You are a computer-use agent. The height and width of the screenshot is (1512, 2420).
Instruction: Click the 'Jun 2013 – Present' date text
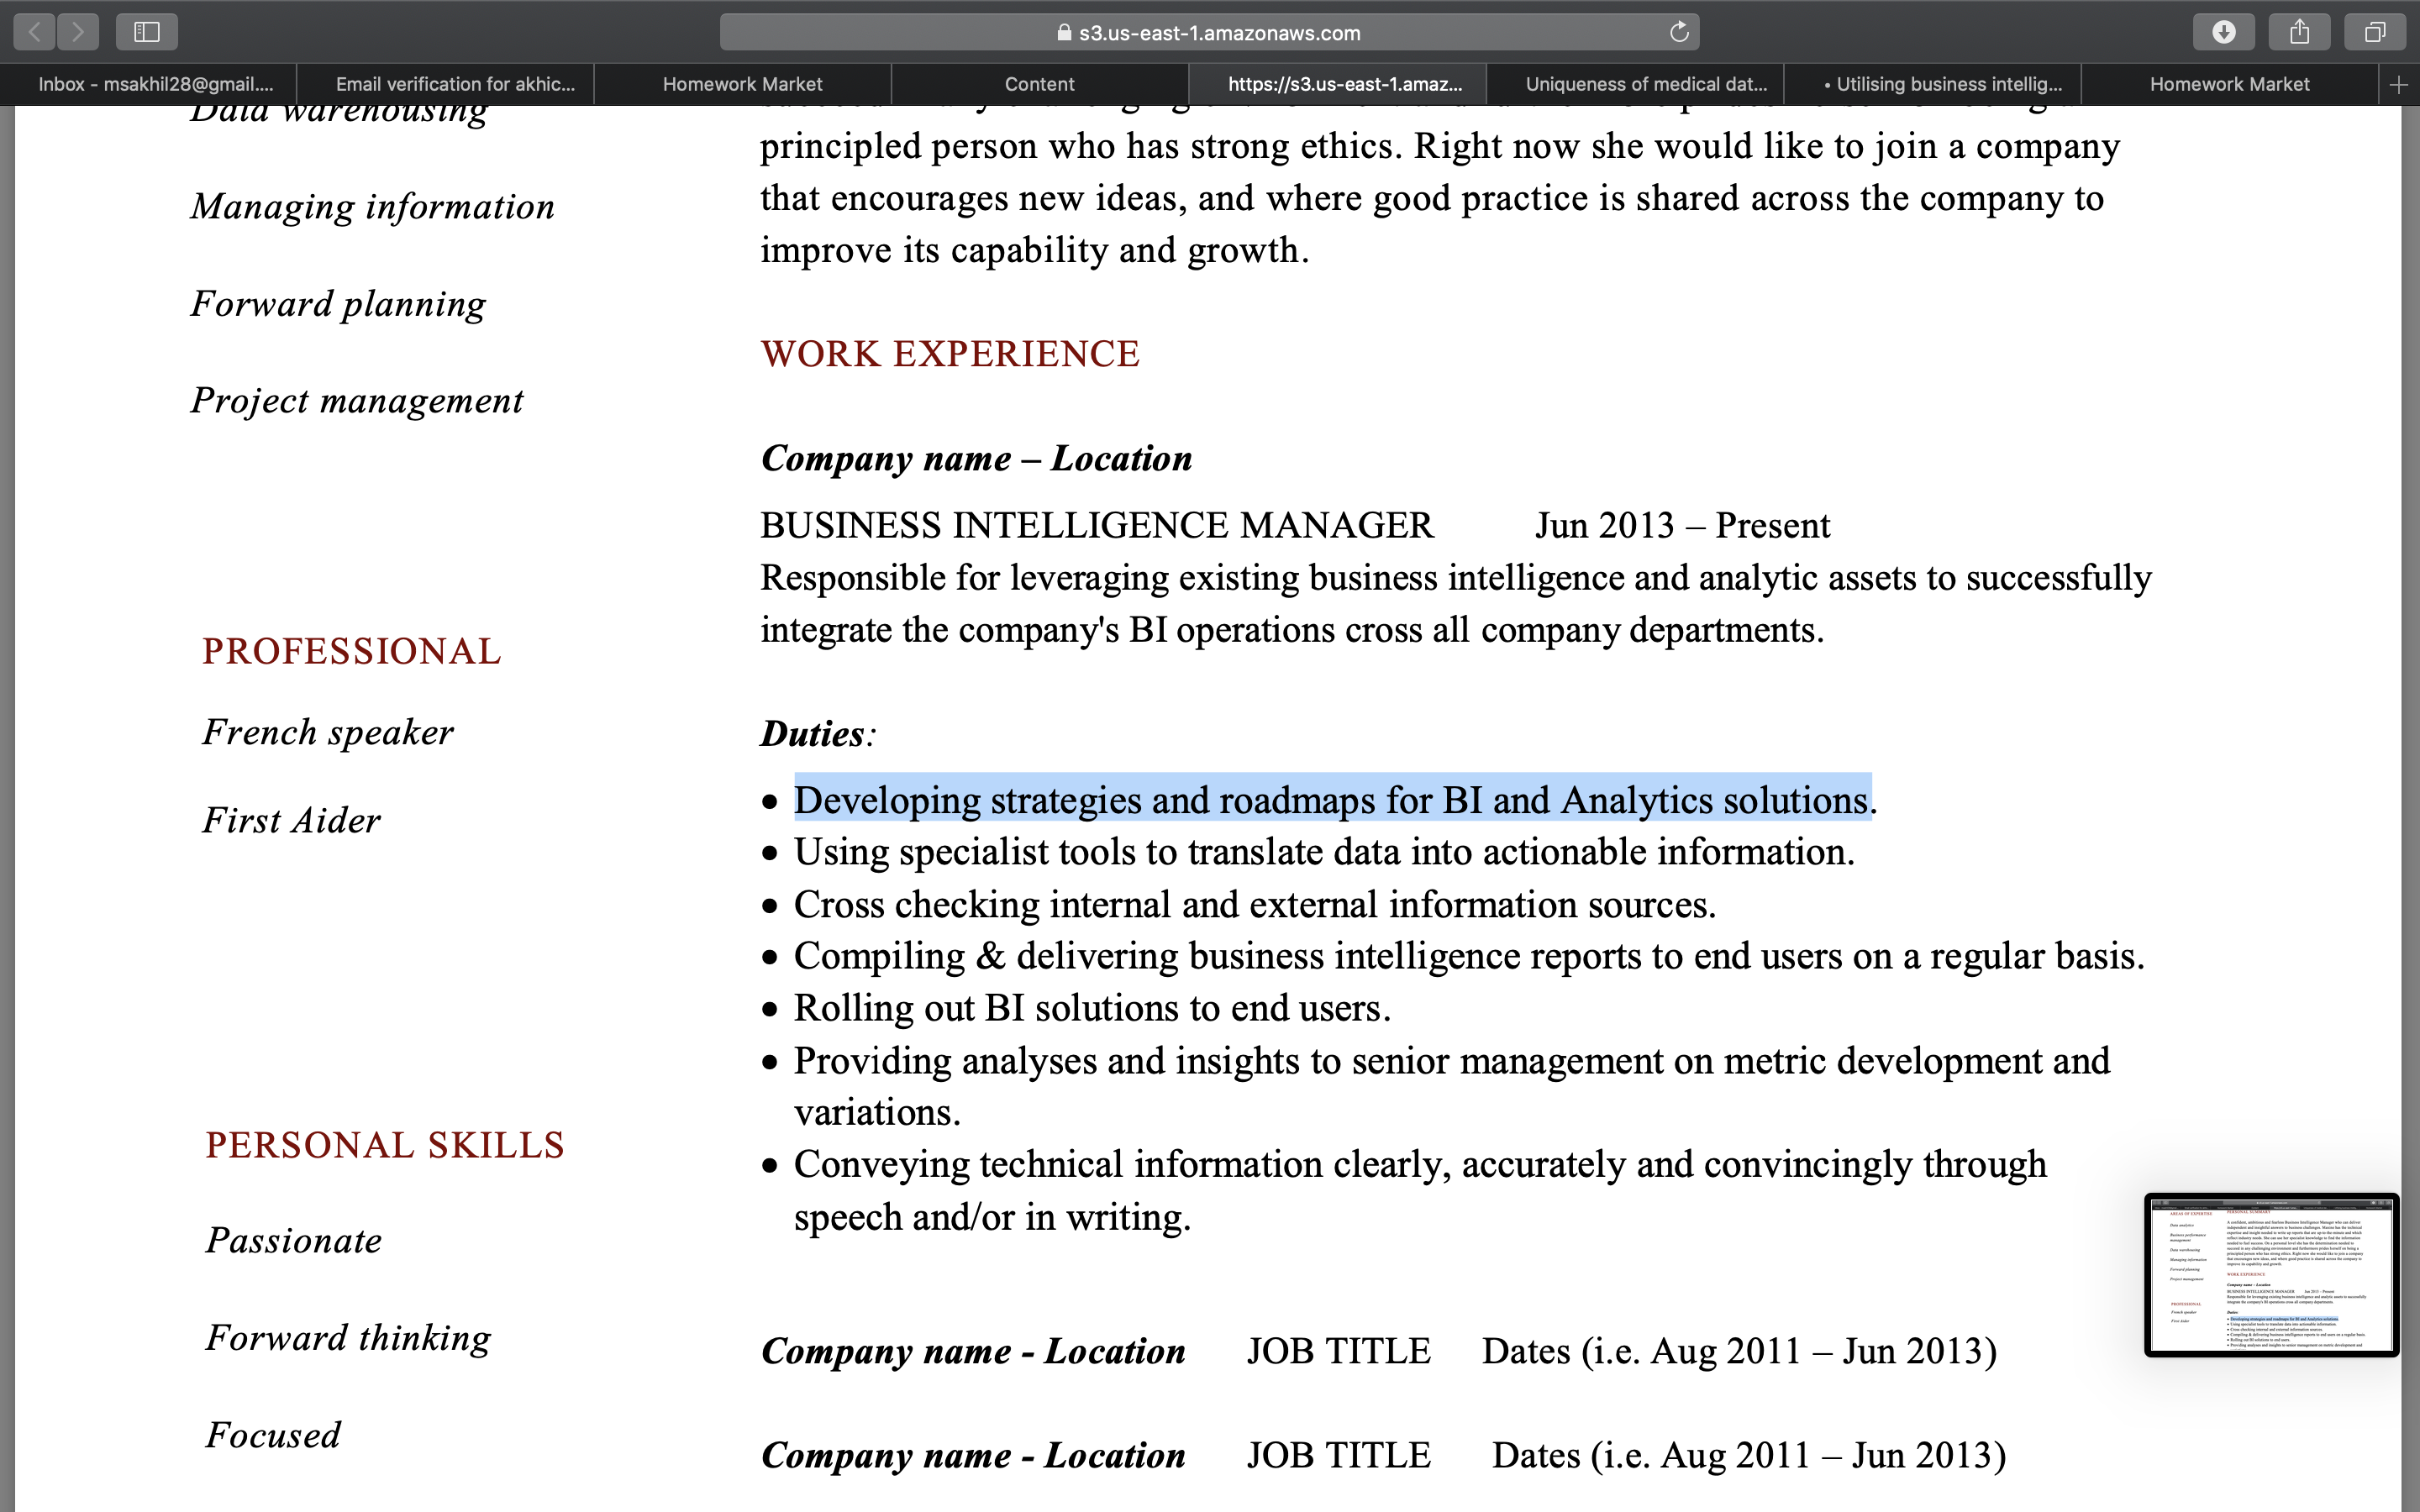(x=1682, y=526)
